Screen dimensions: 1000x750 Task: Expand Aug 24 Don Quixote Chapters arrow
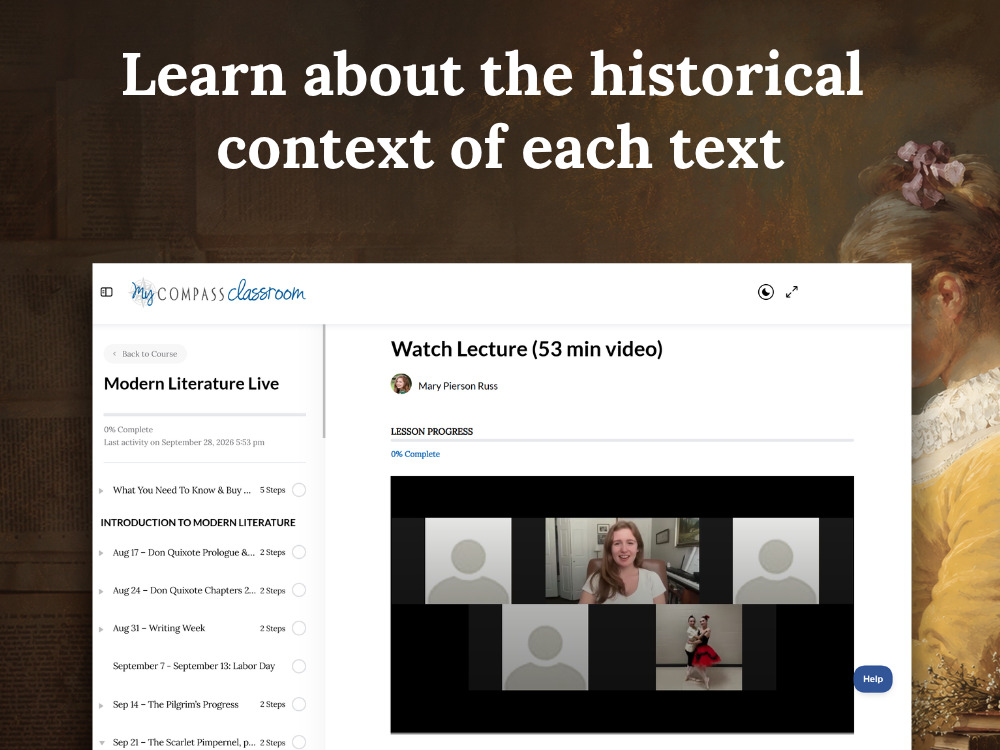click(101, 591)
